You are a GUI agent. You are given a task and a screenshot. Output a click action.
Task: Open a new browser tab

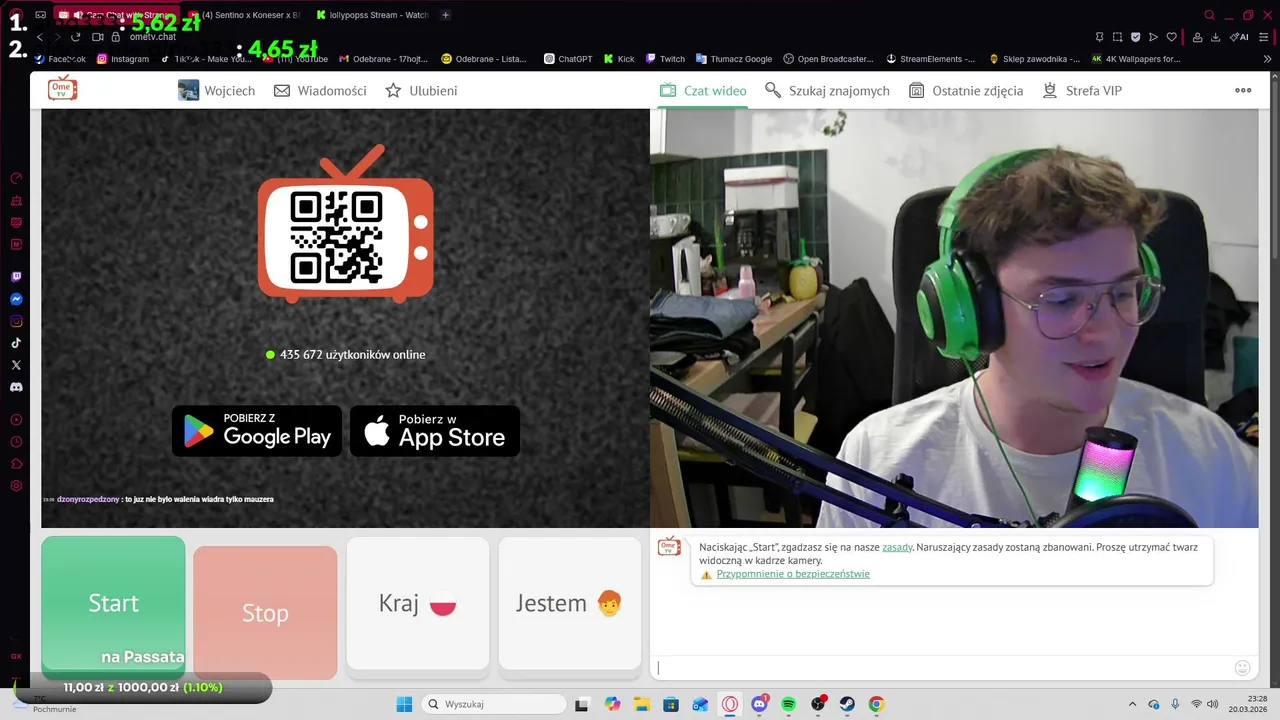coord(445,15)
